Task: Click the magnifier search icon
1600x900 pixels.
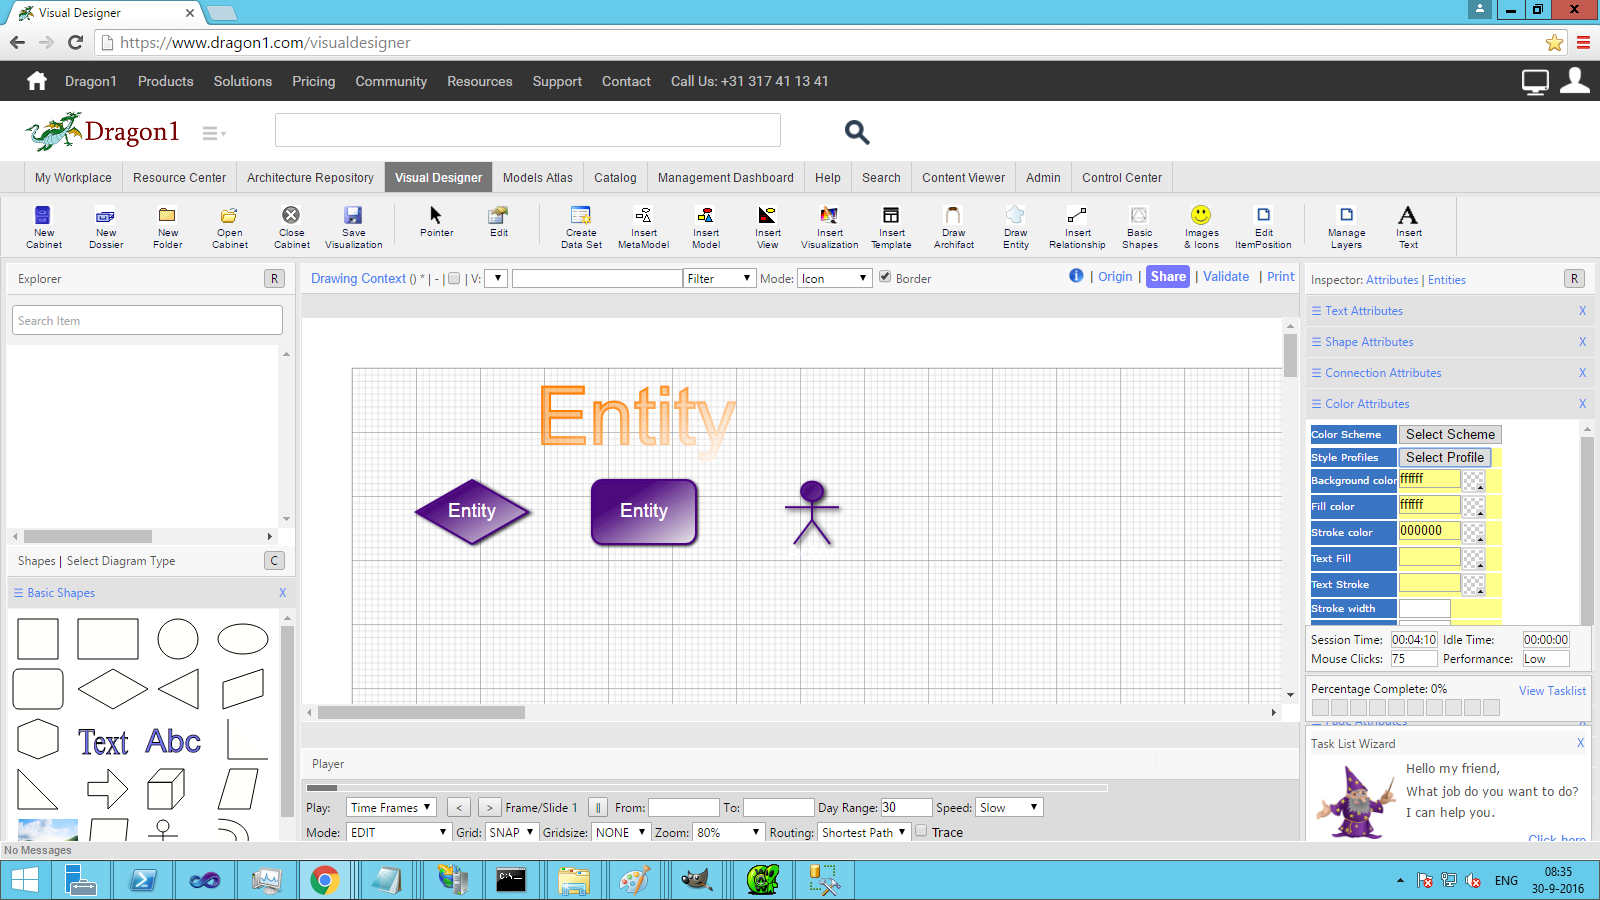Action: [x=857, y=132]
